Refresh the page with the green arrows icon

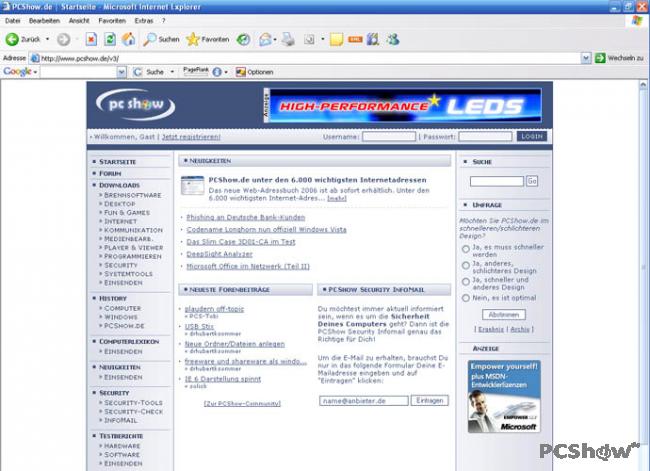[x=110, y=39]
